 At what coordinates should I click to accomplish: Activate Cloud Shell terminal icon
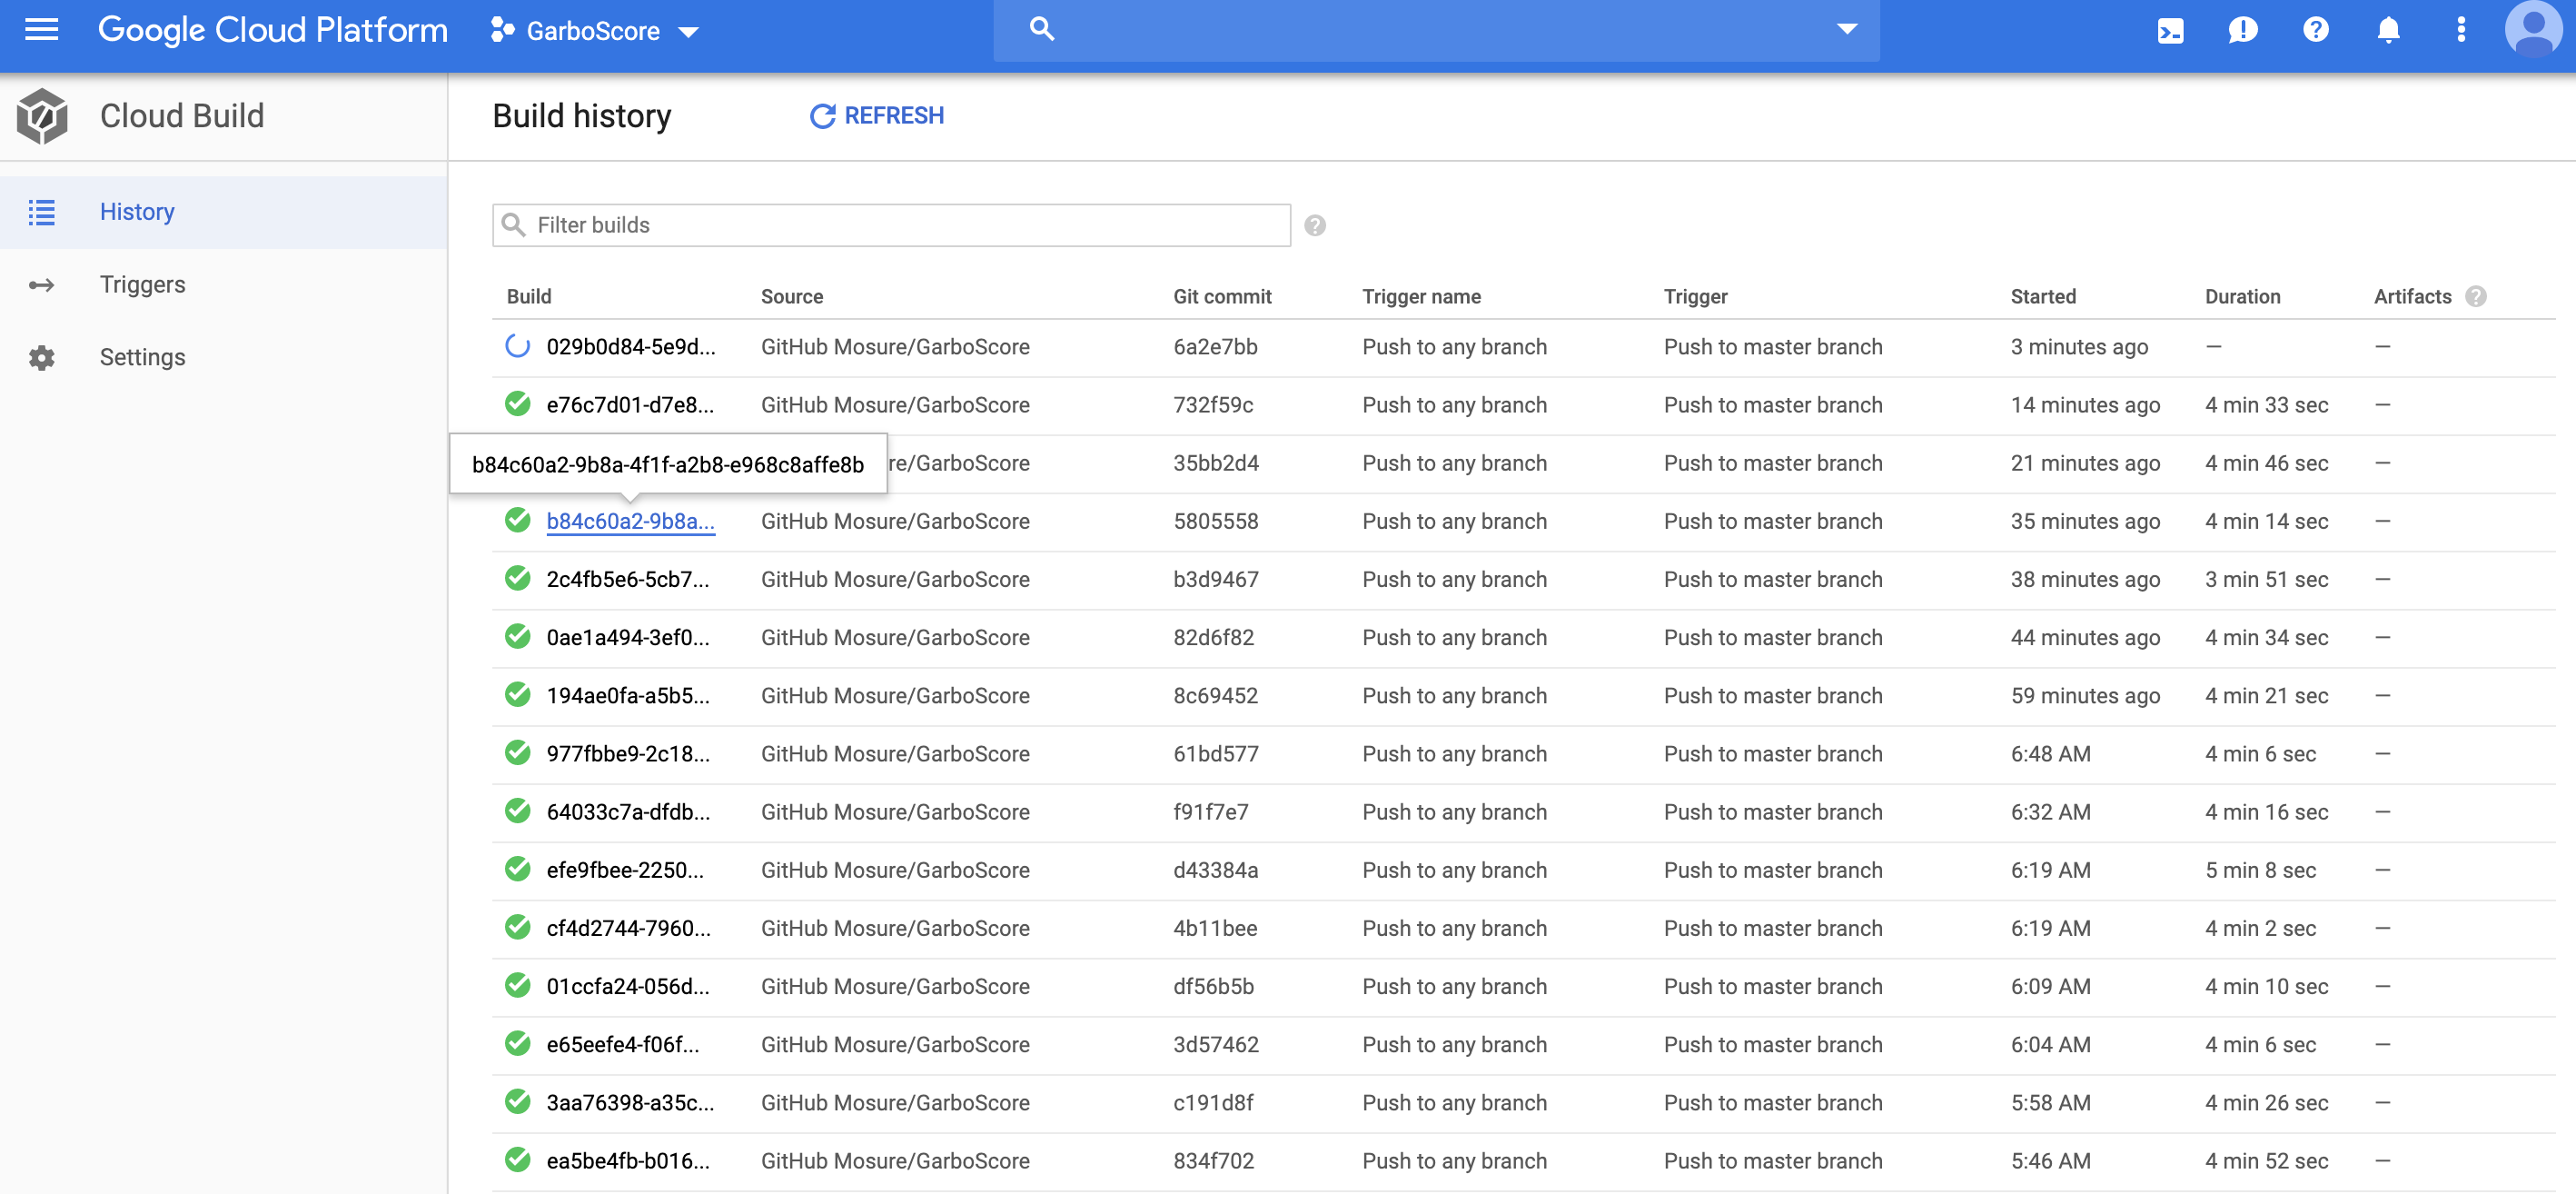pyautogui.click(x=2170, y=30)
